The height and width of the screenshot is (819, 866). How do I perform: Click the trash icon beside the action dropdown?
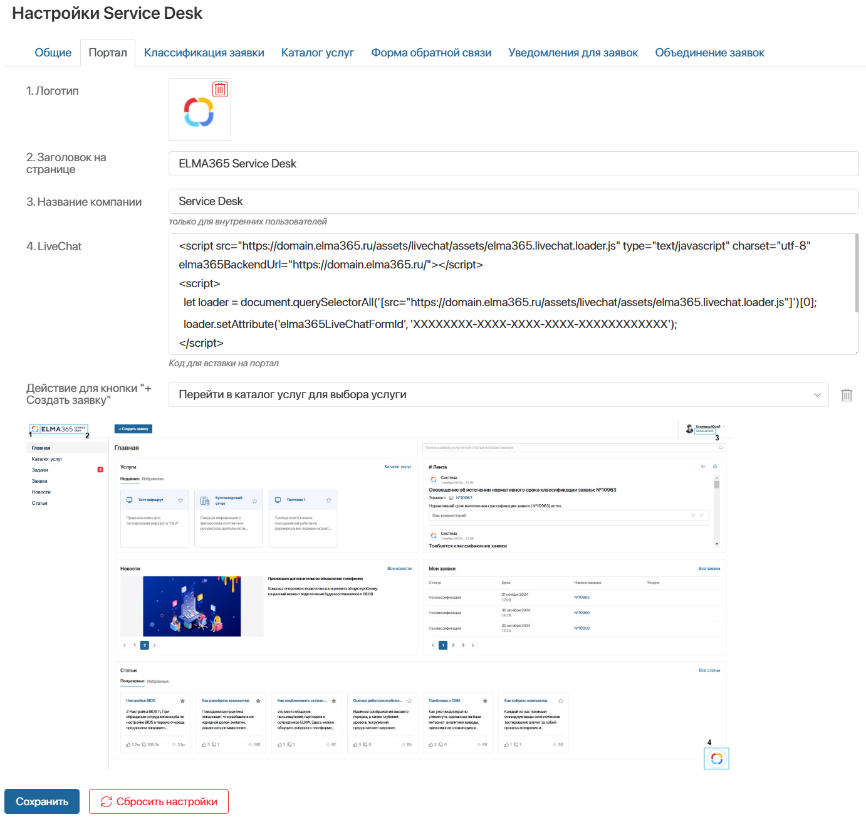[845, 394]
